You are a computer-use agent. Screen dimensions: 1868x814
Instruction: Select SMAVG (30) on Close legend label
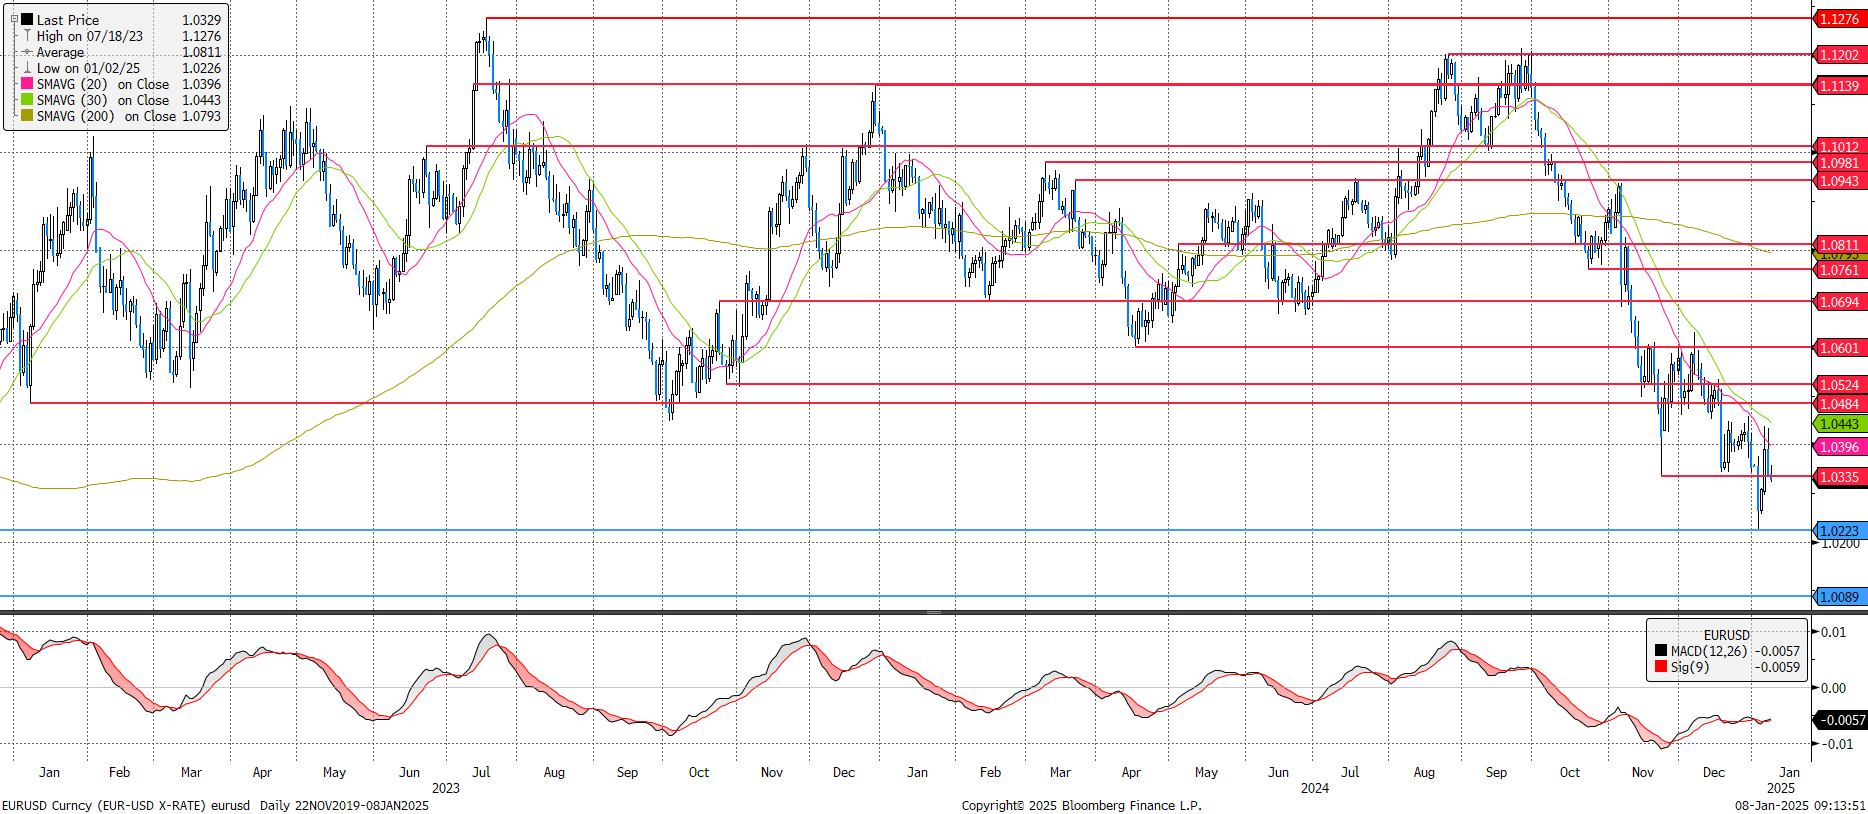coord(103,100)
